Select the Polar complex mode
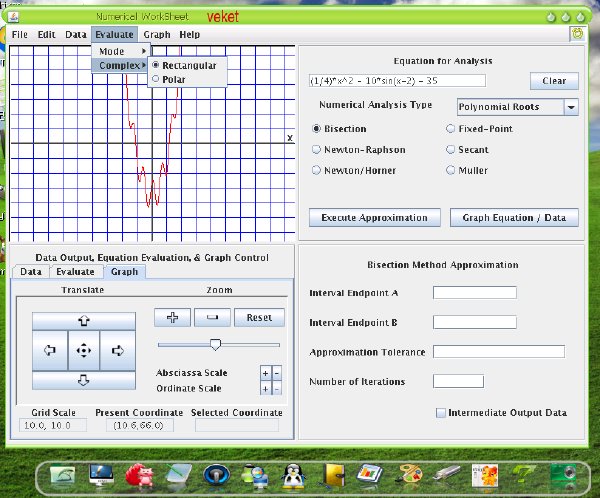Screen dimensions: 600x498 [x=188, y=79]
